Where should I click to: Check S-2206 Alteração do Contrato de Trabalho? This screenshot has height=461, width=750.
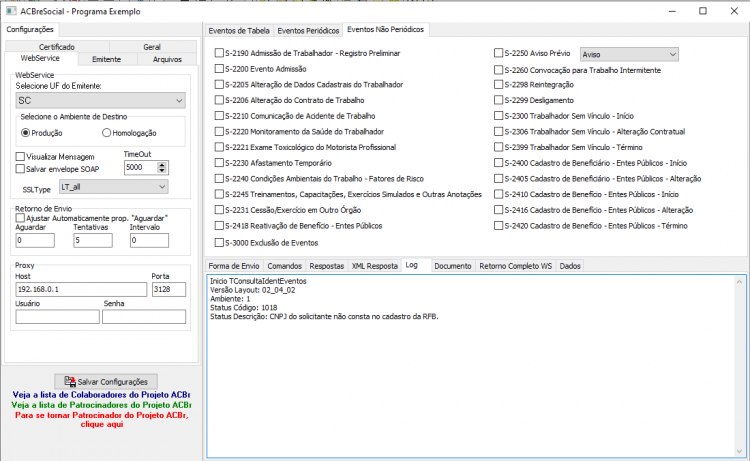pyautogui.click(x=219, y=100)
